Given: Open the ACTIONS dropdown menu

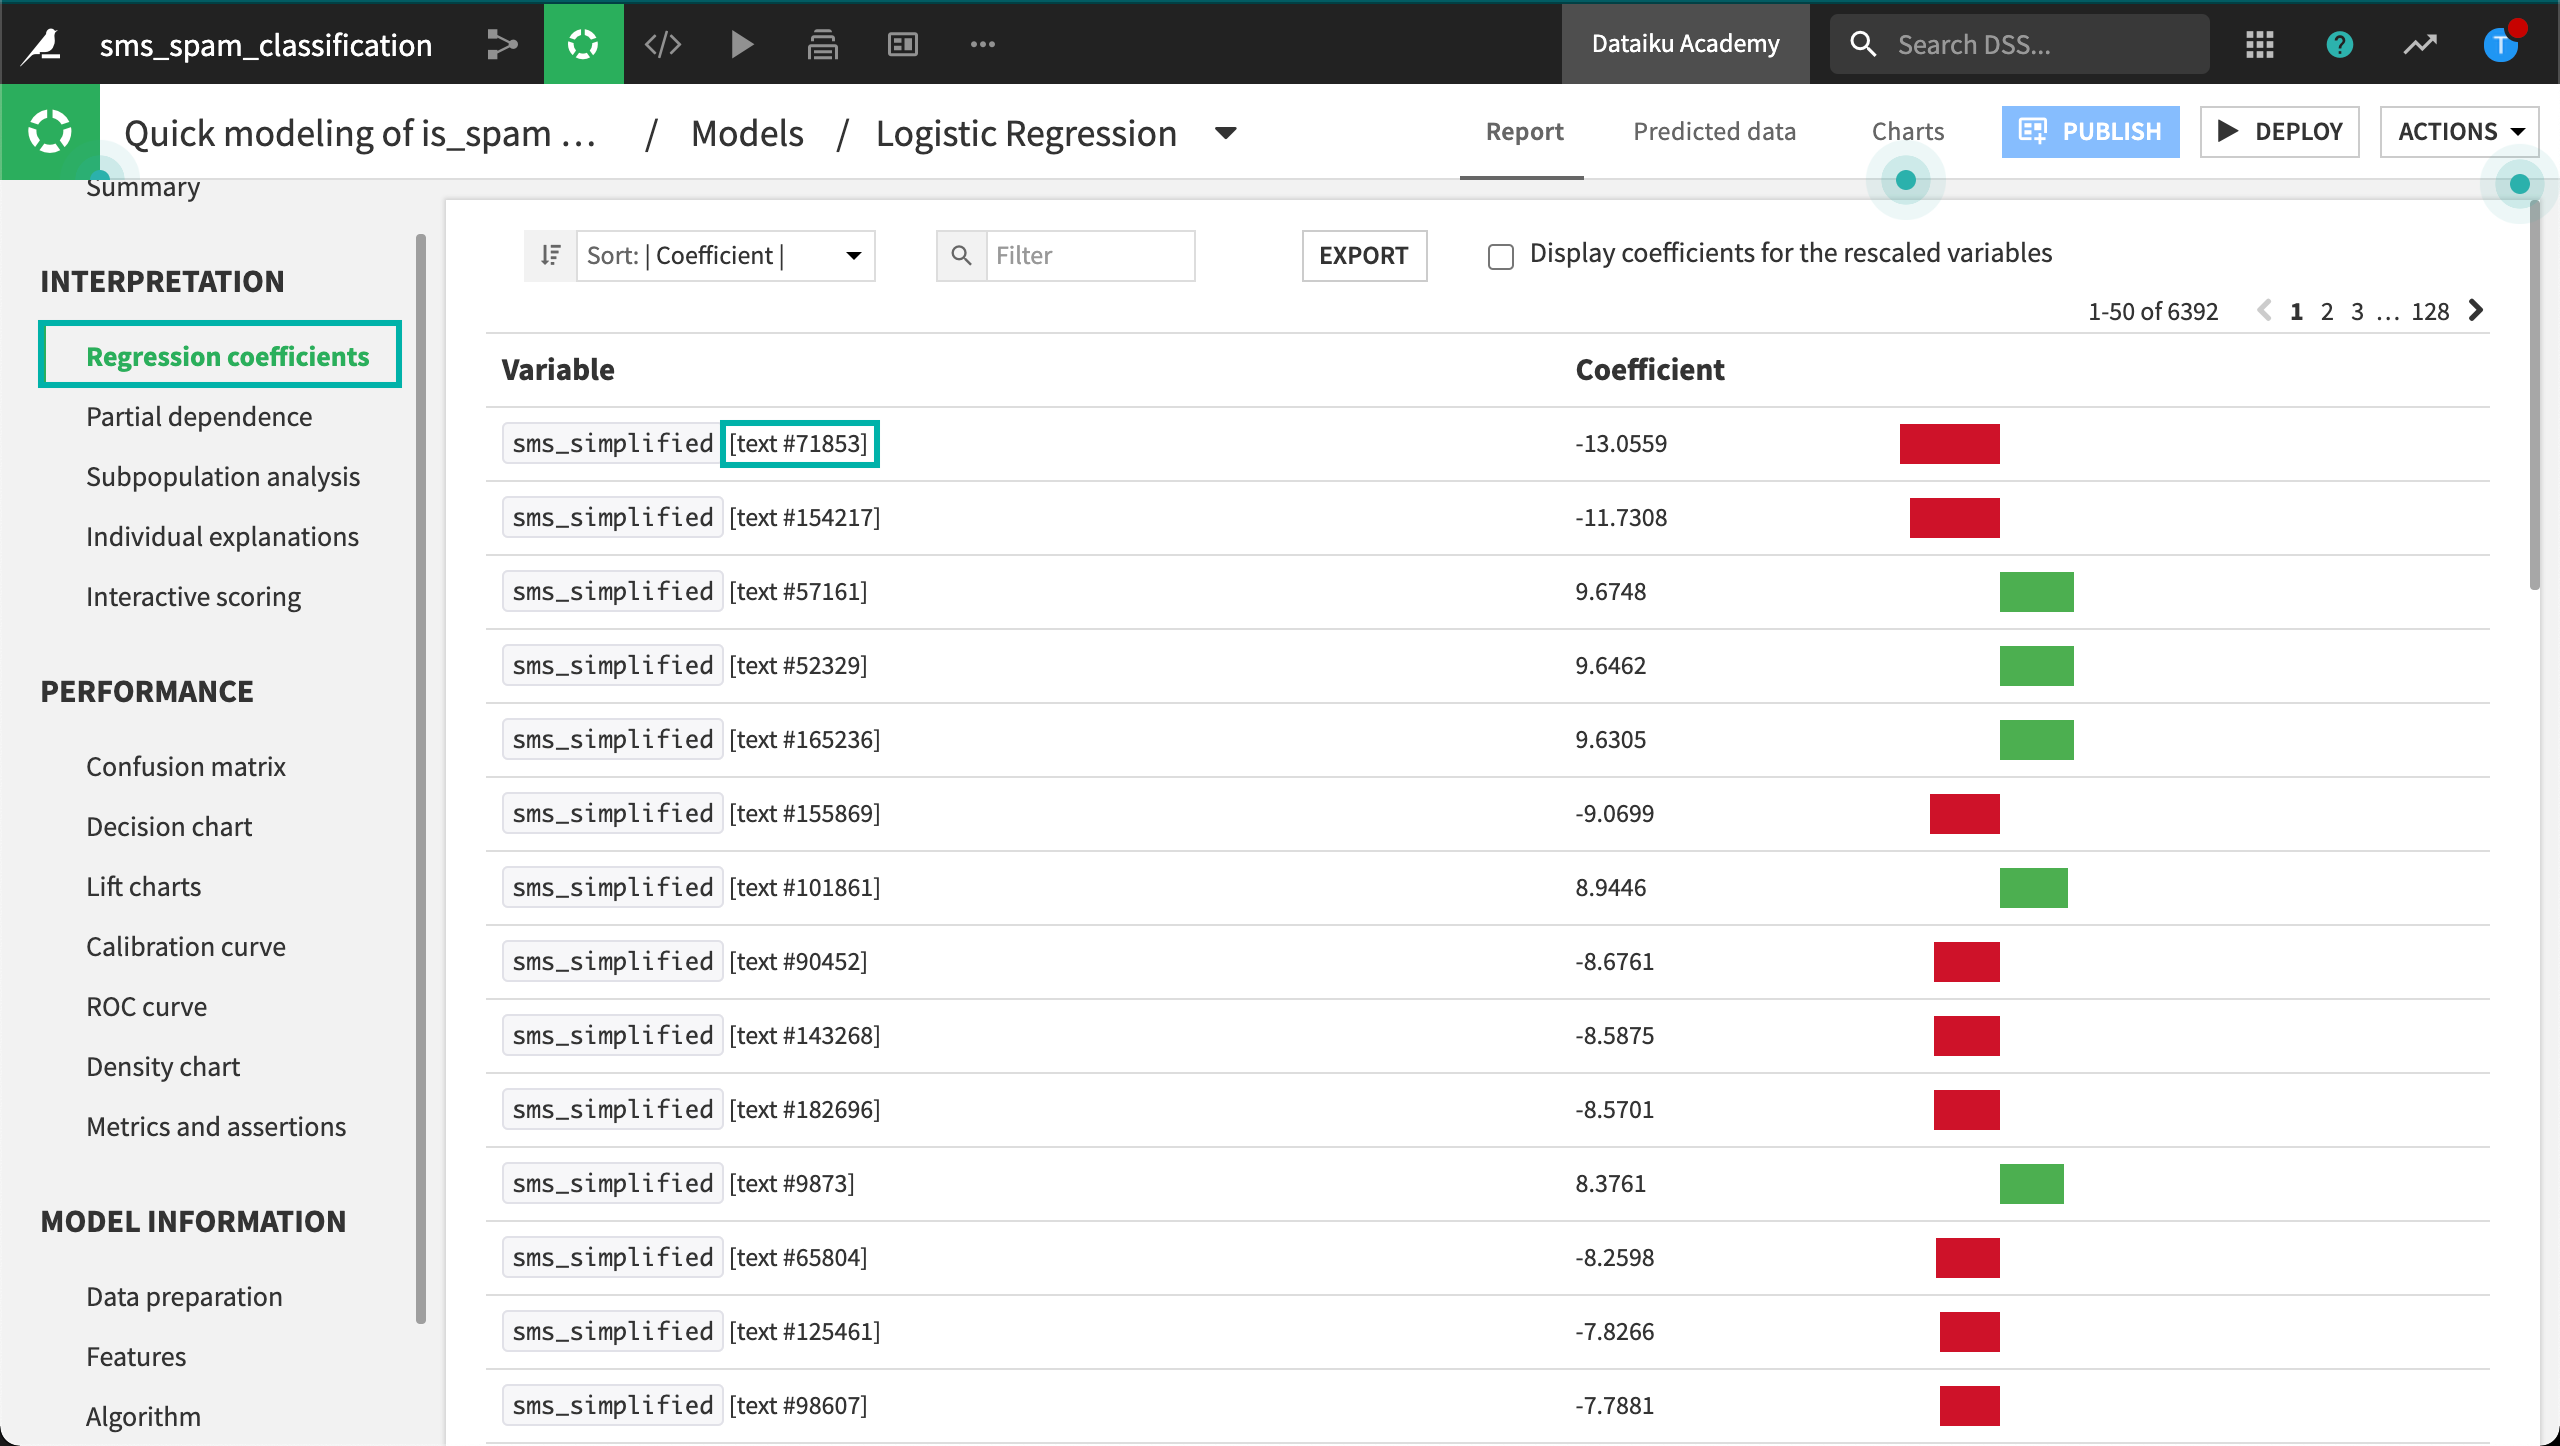Looking at the screenshot, I should 2459,132.
